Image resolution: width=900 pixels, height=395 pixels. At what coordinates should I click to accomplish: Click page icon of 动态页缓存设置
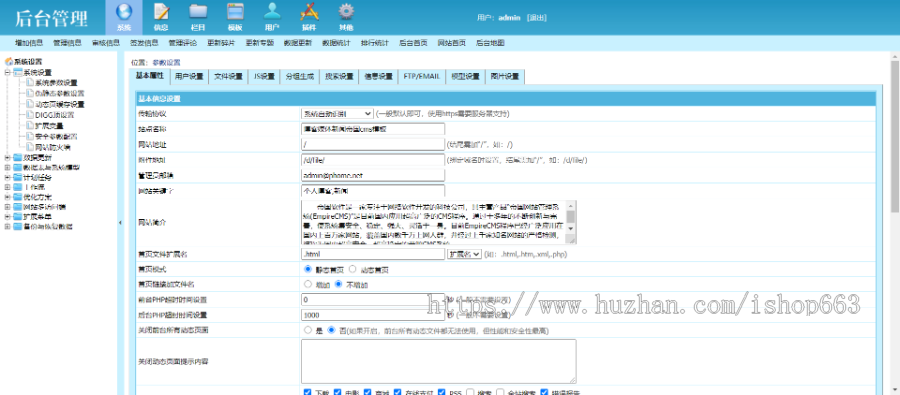(x=30, y=104)
